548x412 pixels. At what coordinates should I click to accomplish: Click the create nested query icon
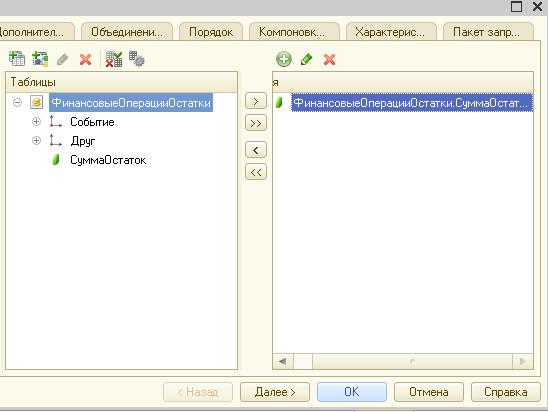coord(40,59)
